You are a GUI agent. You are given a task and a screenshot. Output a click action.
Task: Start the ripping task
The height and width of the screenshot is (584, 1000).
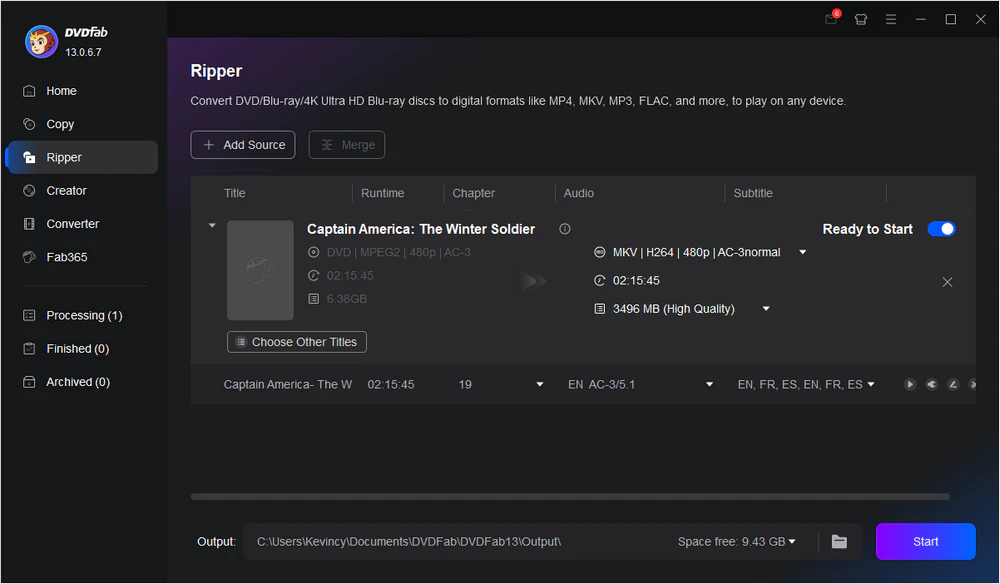925,542
